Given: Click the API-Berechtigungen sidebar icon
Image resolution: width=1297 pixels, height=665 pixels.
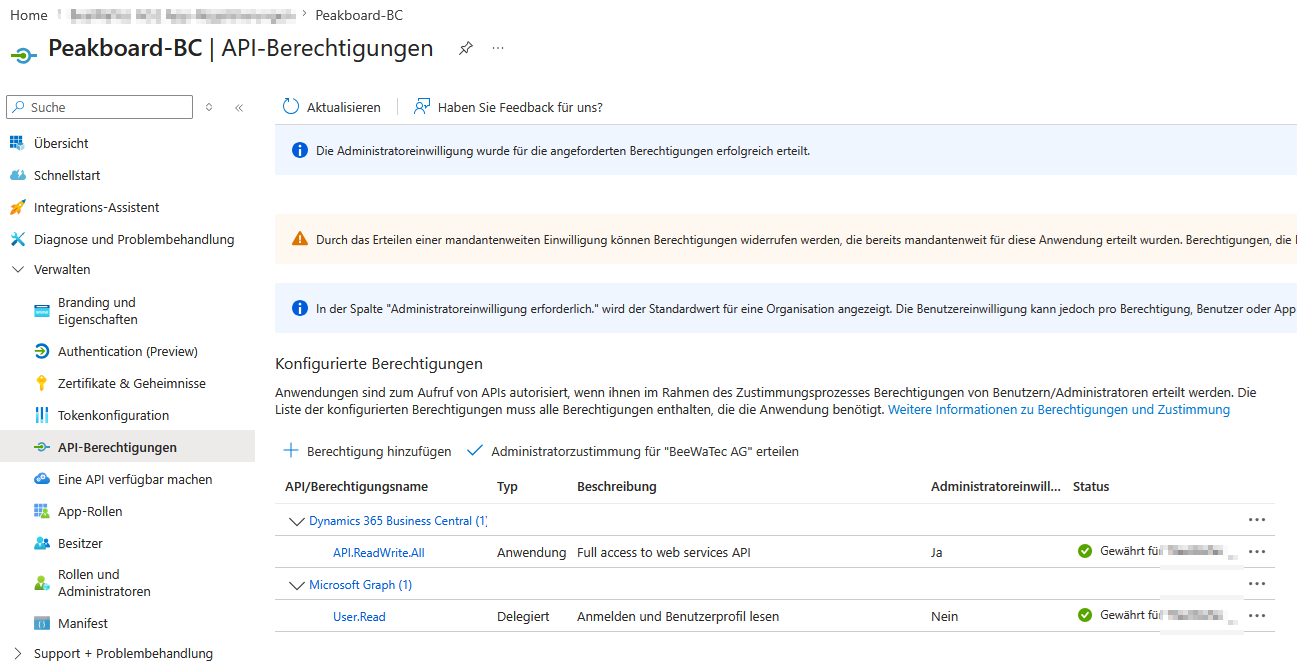Looking at the screenshot, I should coord(41,447).
